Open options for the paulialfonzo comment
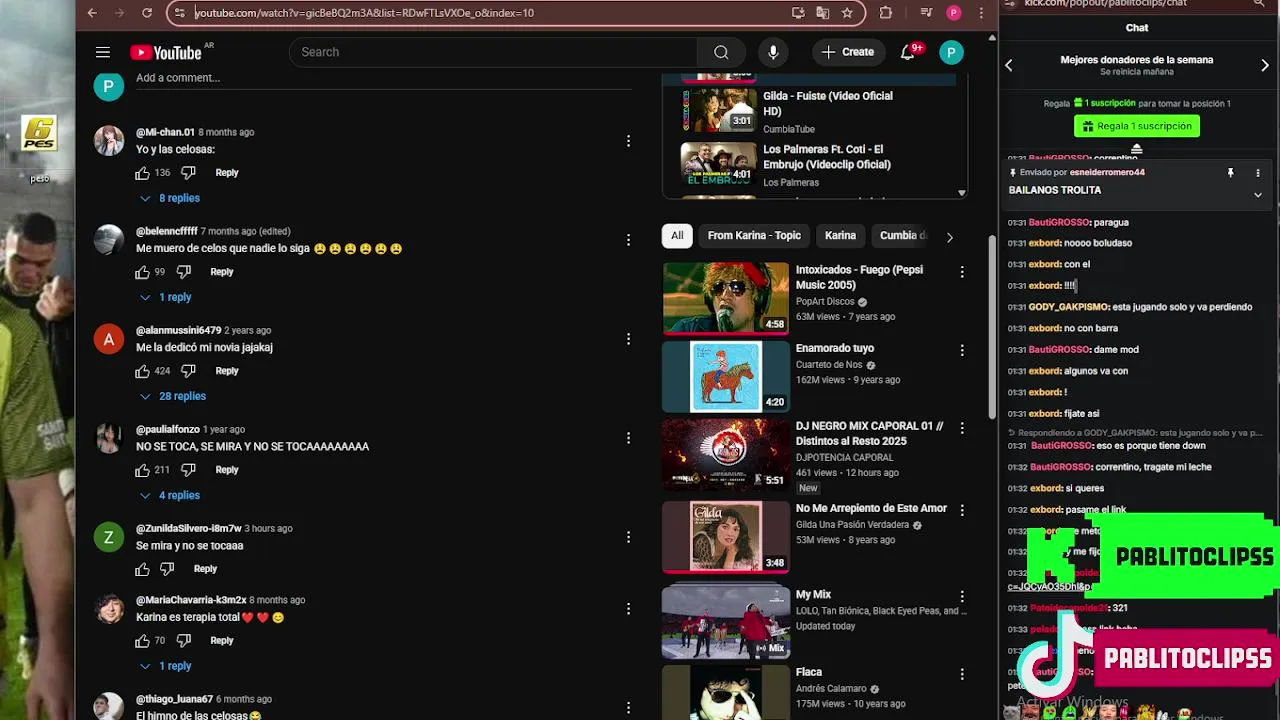This screenshot has height=720, width=1280. (628, 438)
